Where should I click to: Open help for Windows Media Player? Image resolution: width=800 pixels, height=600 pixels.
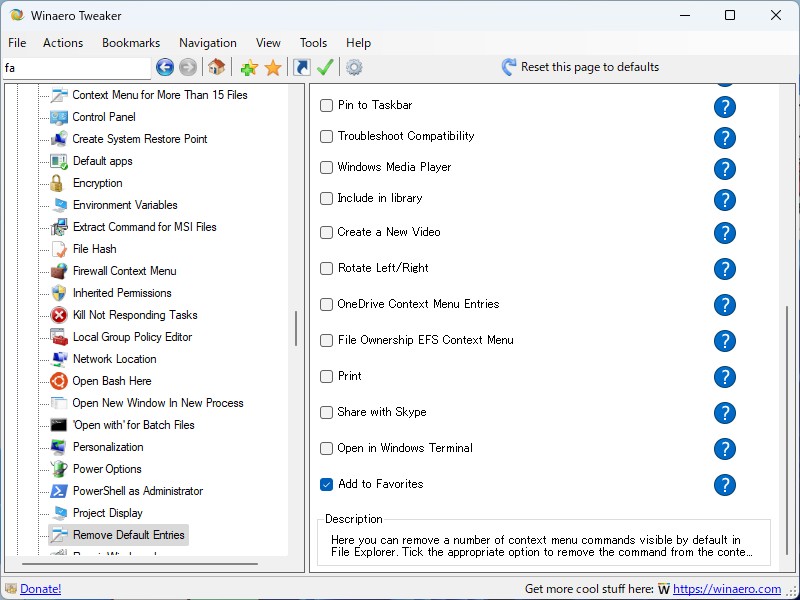click(x=724, y=169)
